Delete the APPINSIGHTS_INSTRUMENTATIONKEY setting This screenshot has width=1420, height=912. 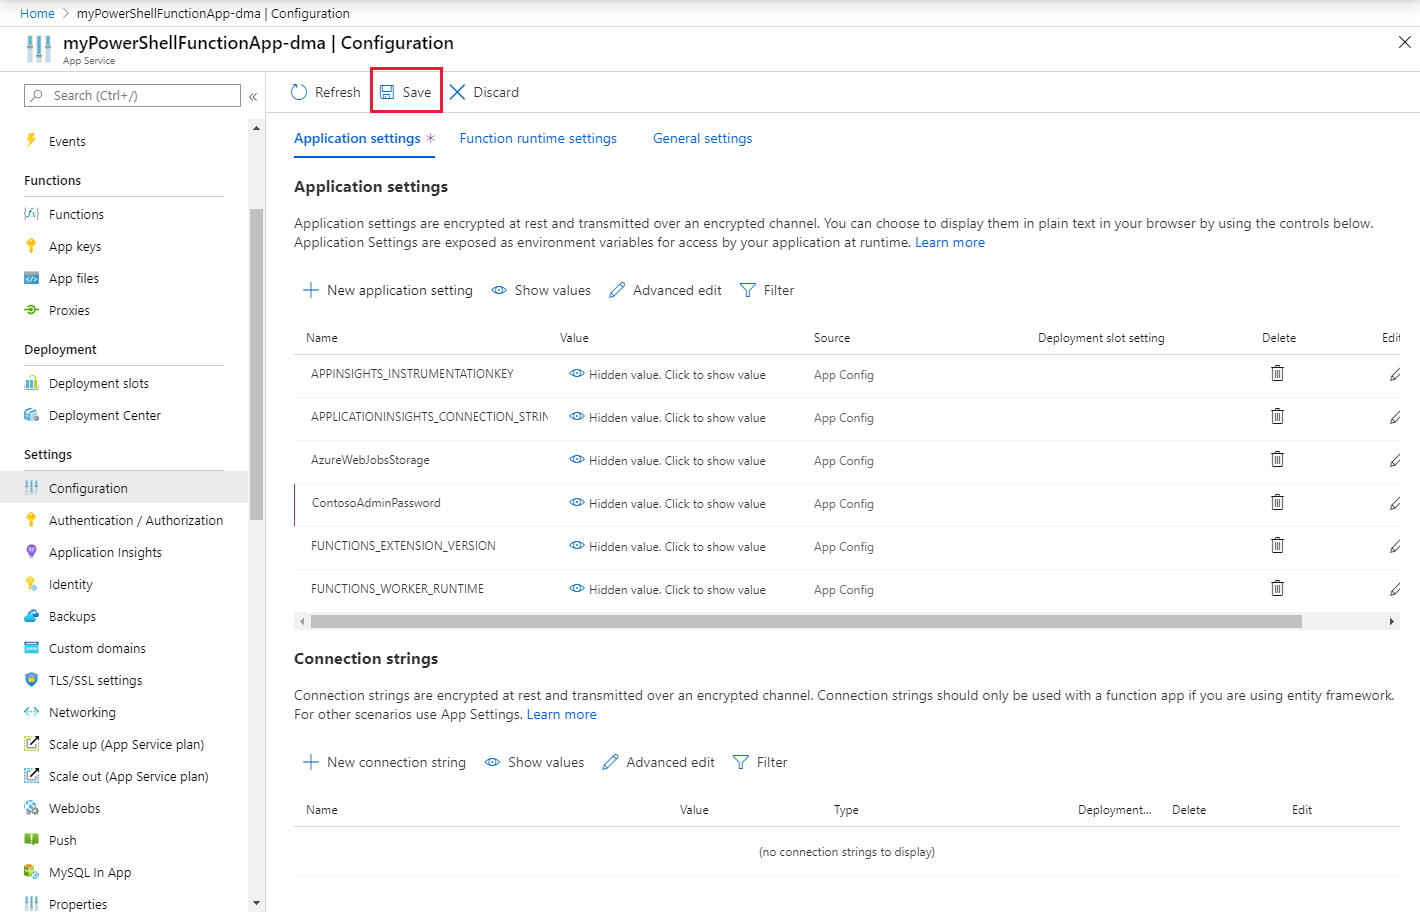1277,373
